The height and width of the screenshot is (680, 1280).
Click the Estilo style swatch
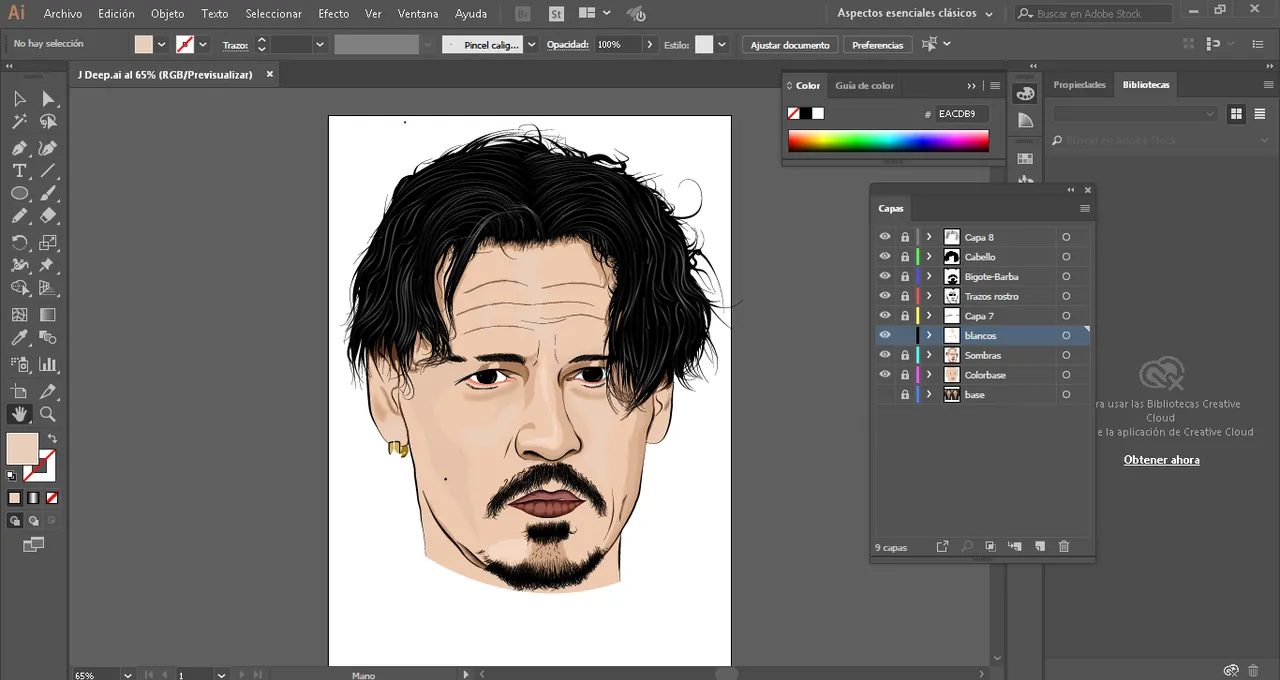704,45
